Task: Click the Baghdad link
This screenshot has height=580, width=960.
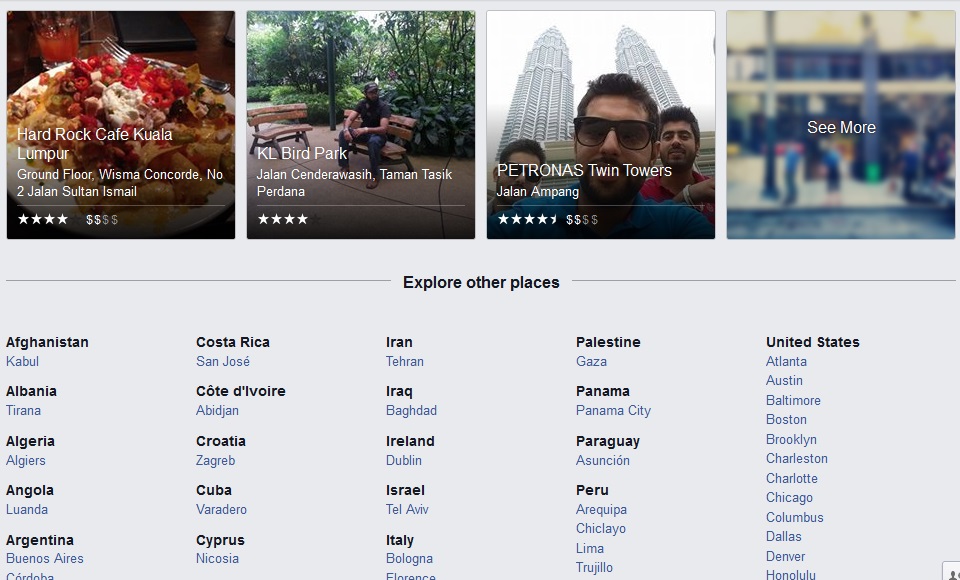Action: [411, 410]
